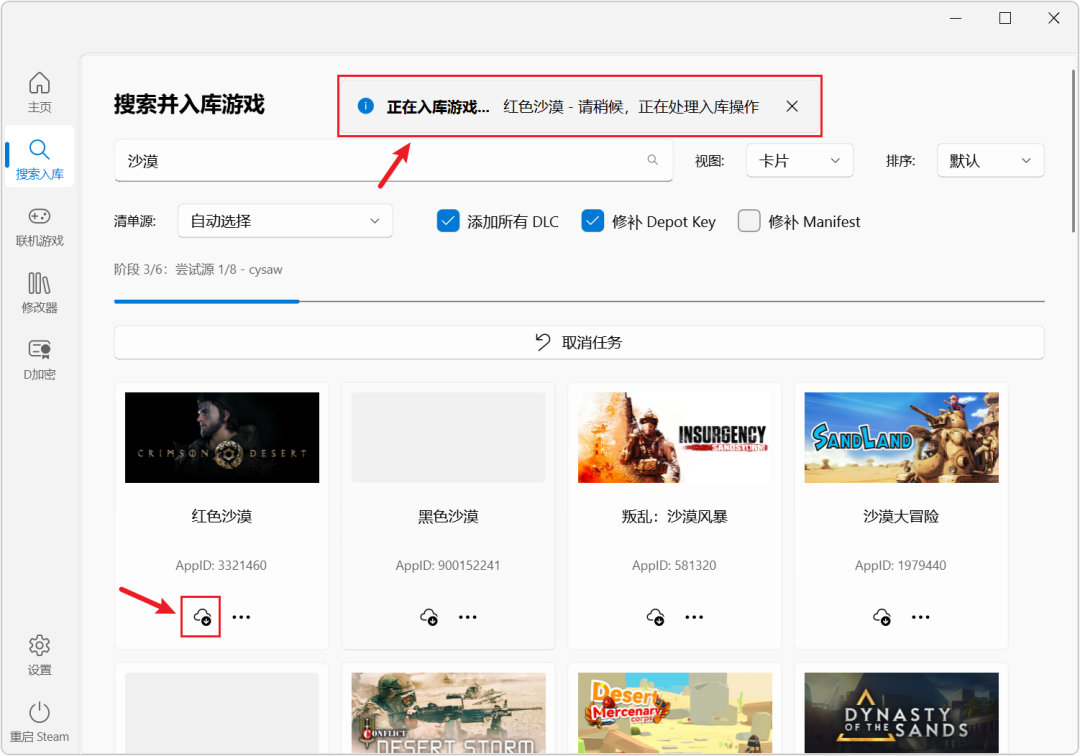The height and width of the screenshot is (756, 1080).
Task: Click Dynasty of the Sands thumbnail
Action: (x=902, y=713)
